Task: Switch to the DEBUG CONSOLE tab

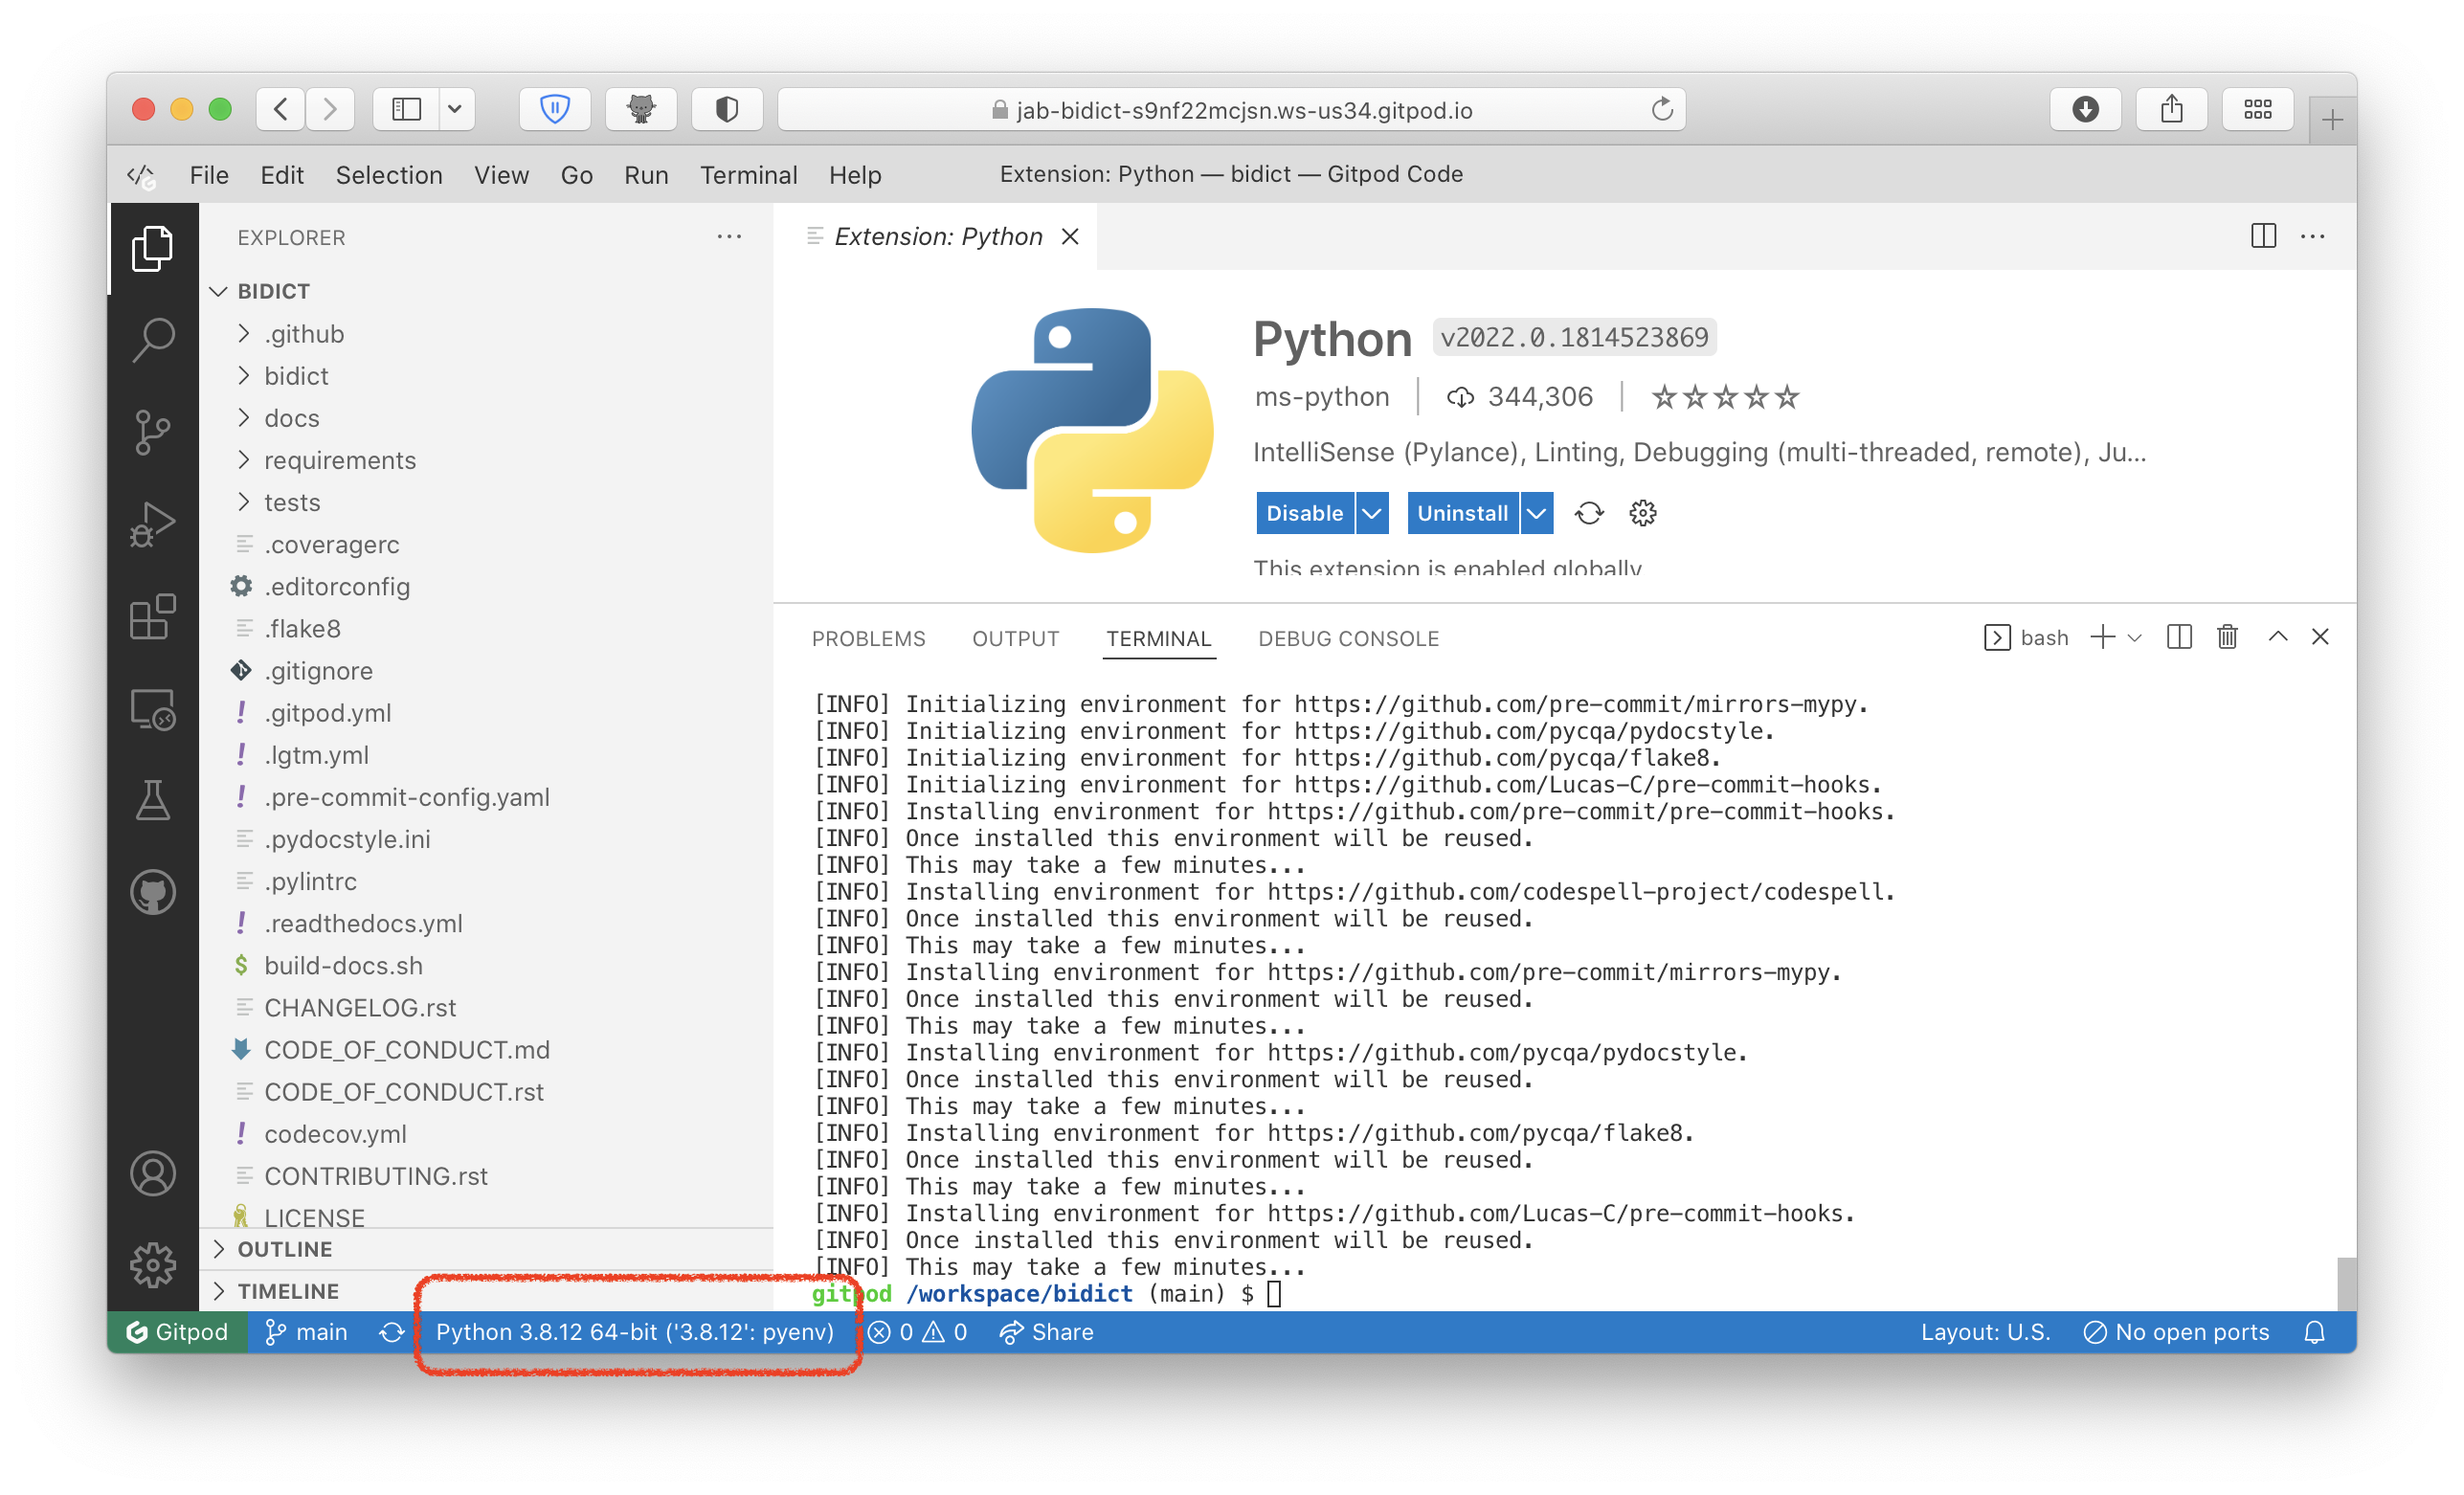Action: [1348, 638]
